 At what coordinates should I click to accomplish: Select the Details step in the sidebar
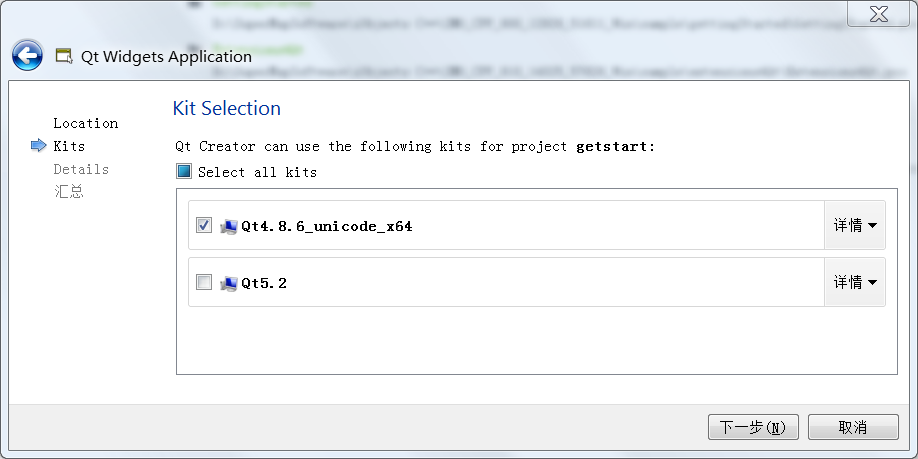[x=81, y=169]
